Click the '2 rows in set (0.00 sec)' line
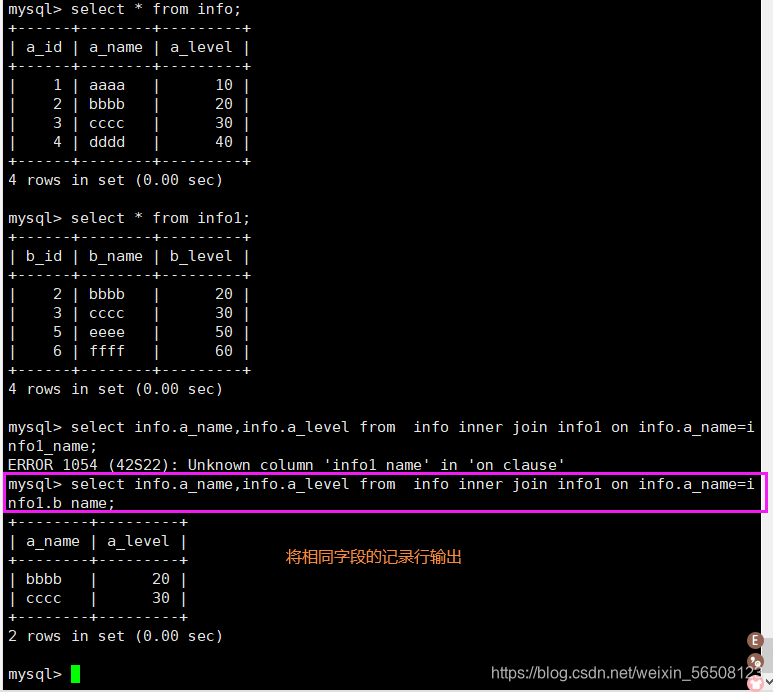This screenshot has height=692, width=773. click(115, 636)
